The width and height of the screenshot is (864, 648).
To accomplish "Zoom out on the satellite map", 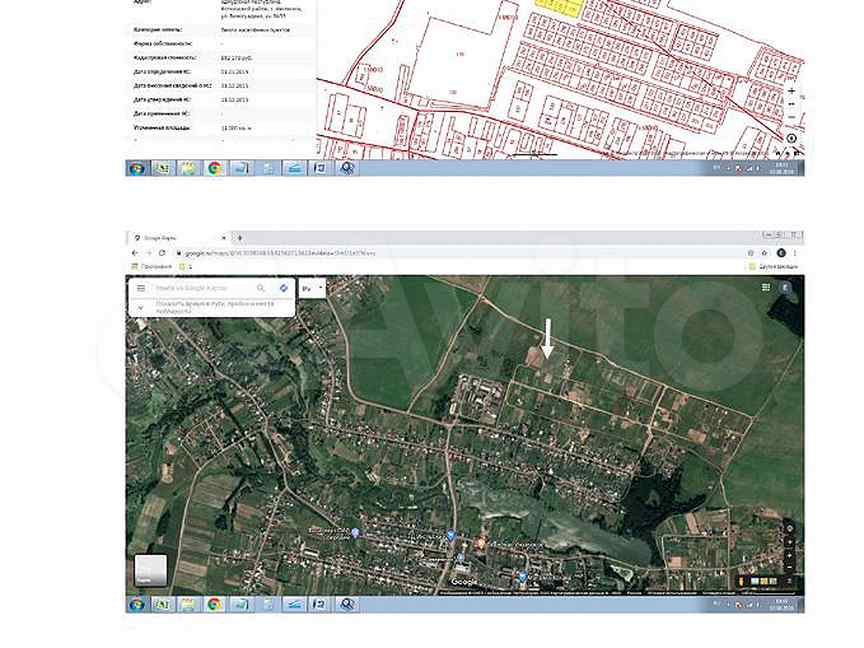I will point(790,567).
